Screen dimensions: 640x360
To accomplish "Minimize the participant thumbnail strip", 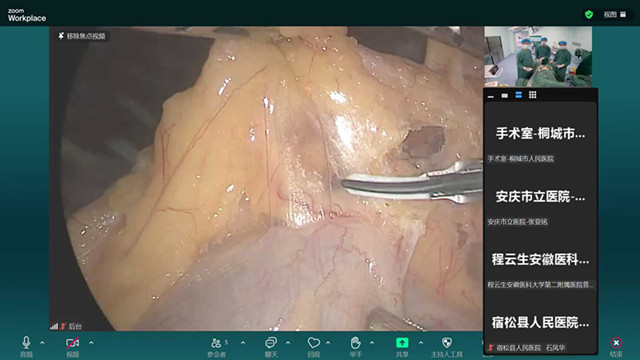I will pos(491,96).
